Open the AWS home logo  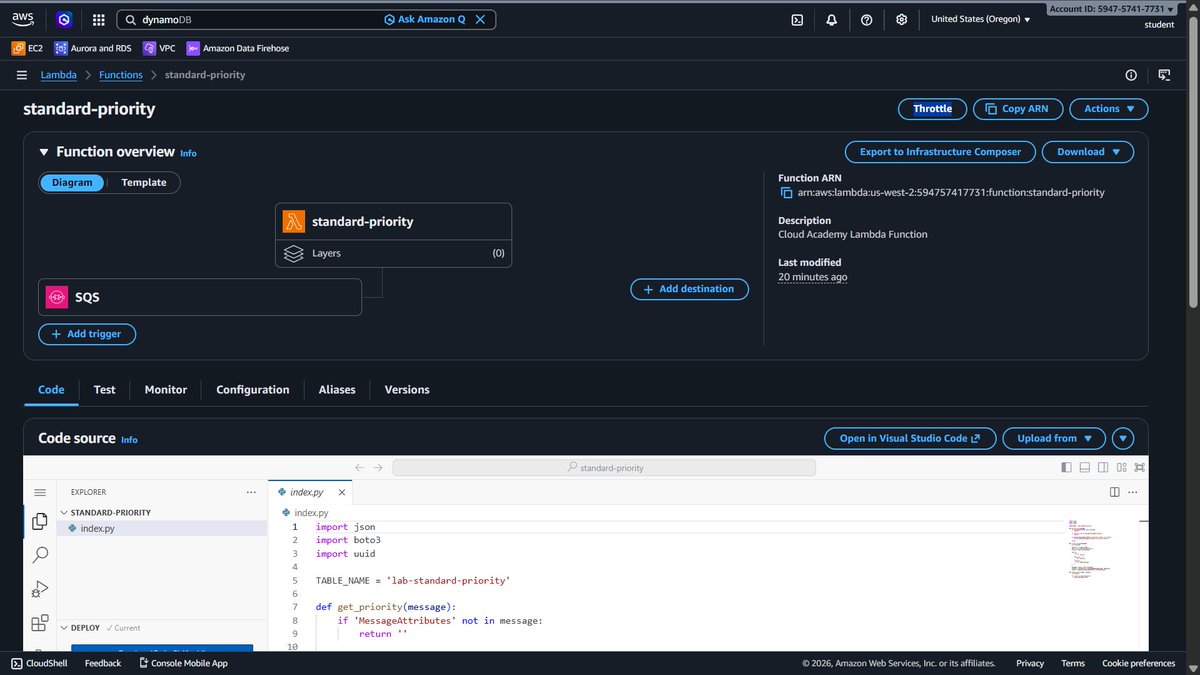23,19
